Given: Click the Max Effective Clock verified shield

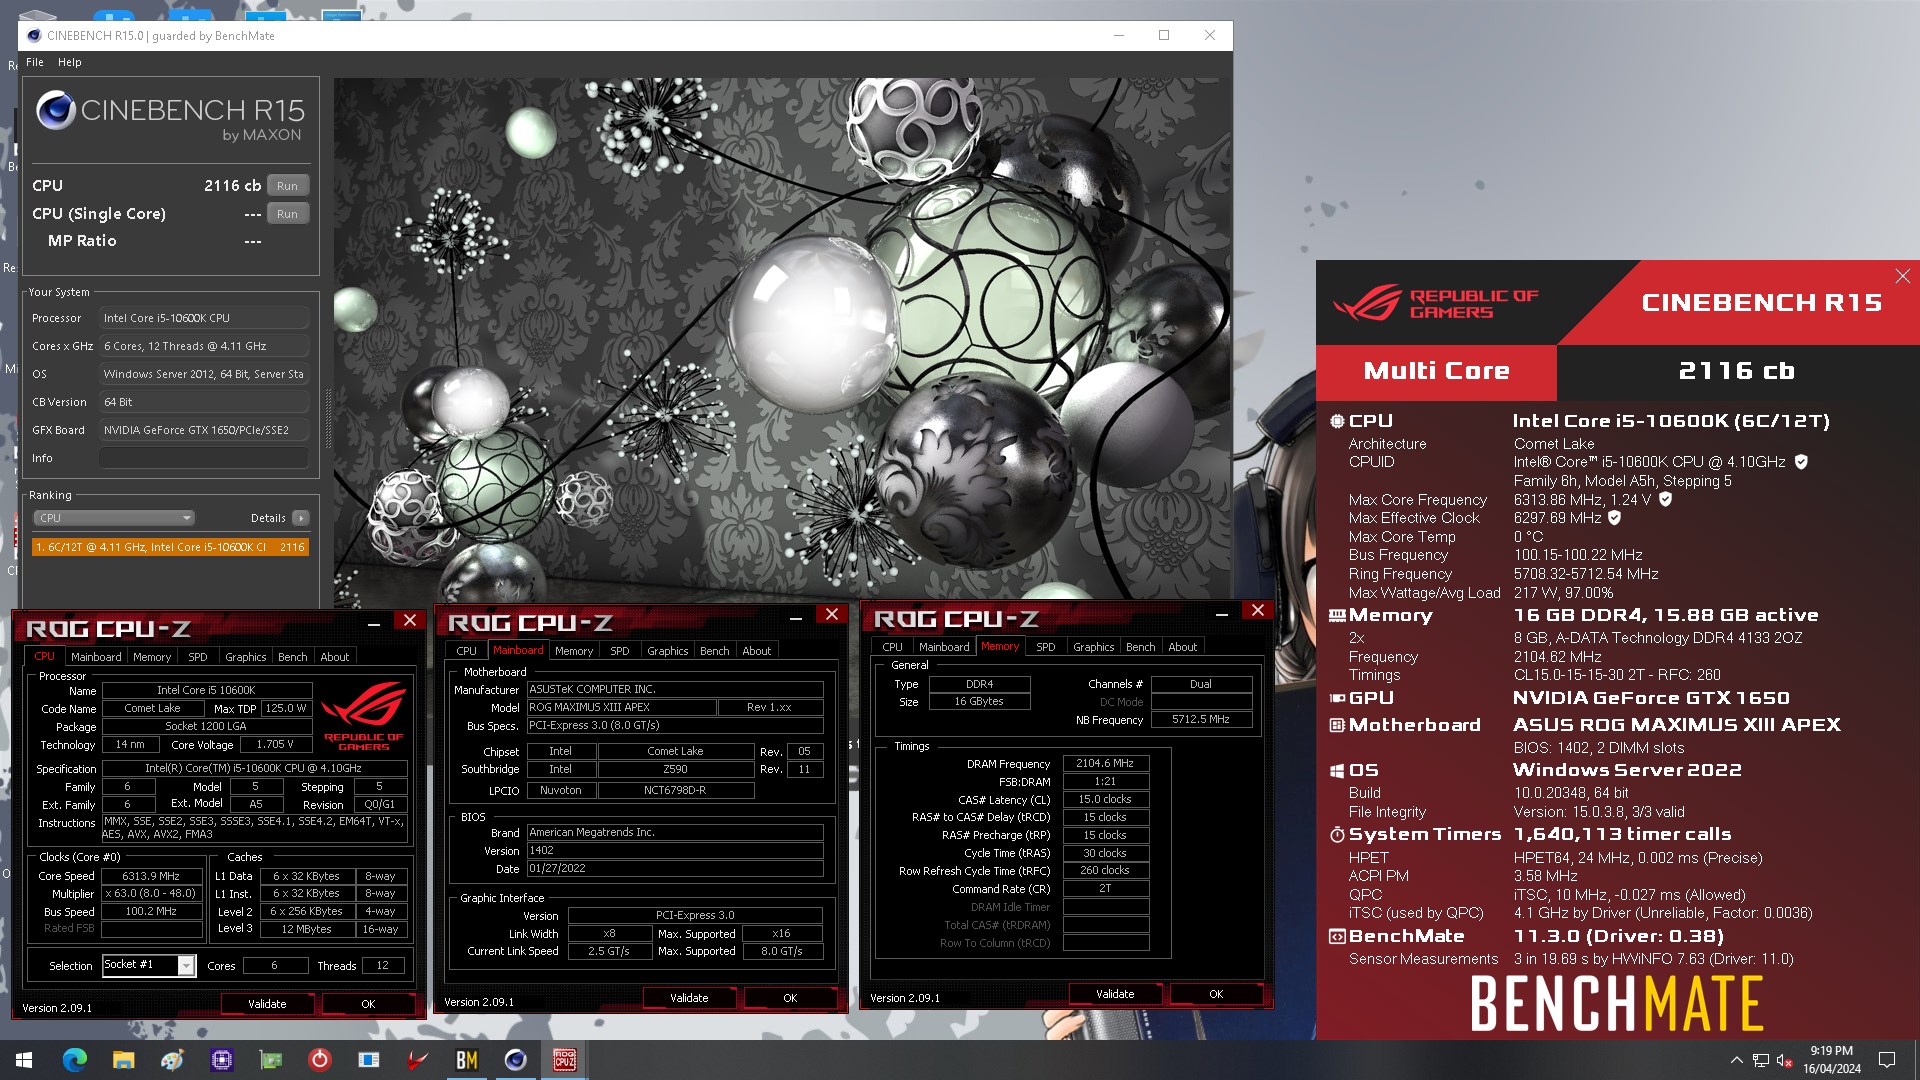Looking at the screenshot, I should (x=1614, y=518).
